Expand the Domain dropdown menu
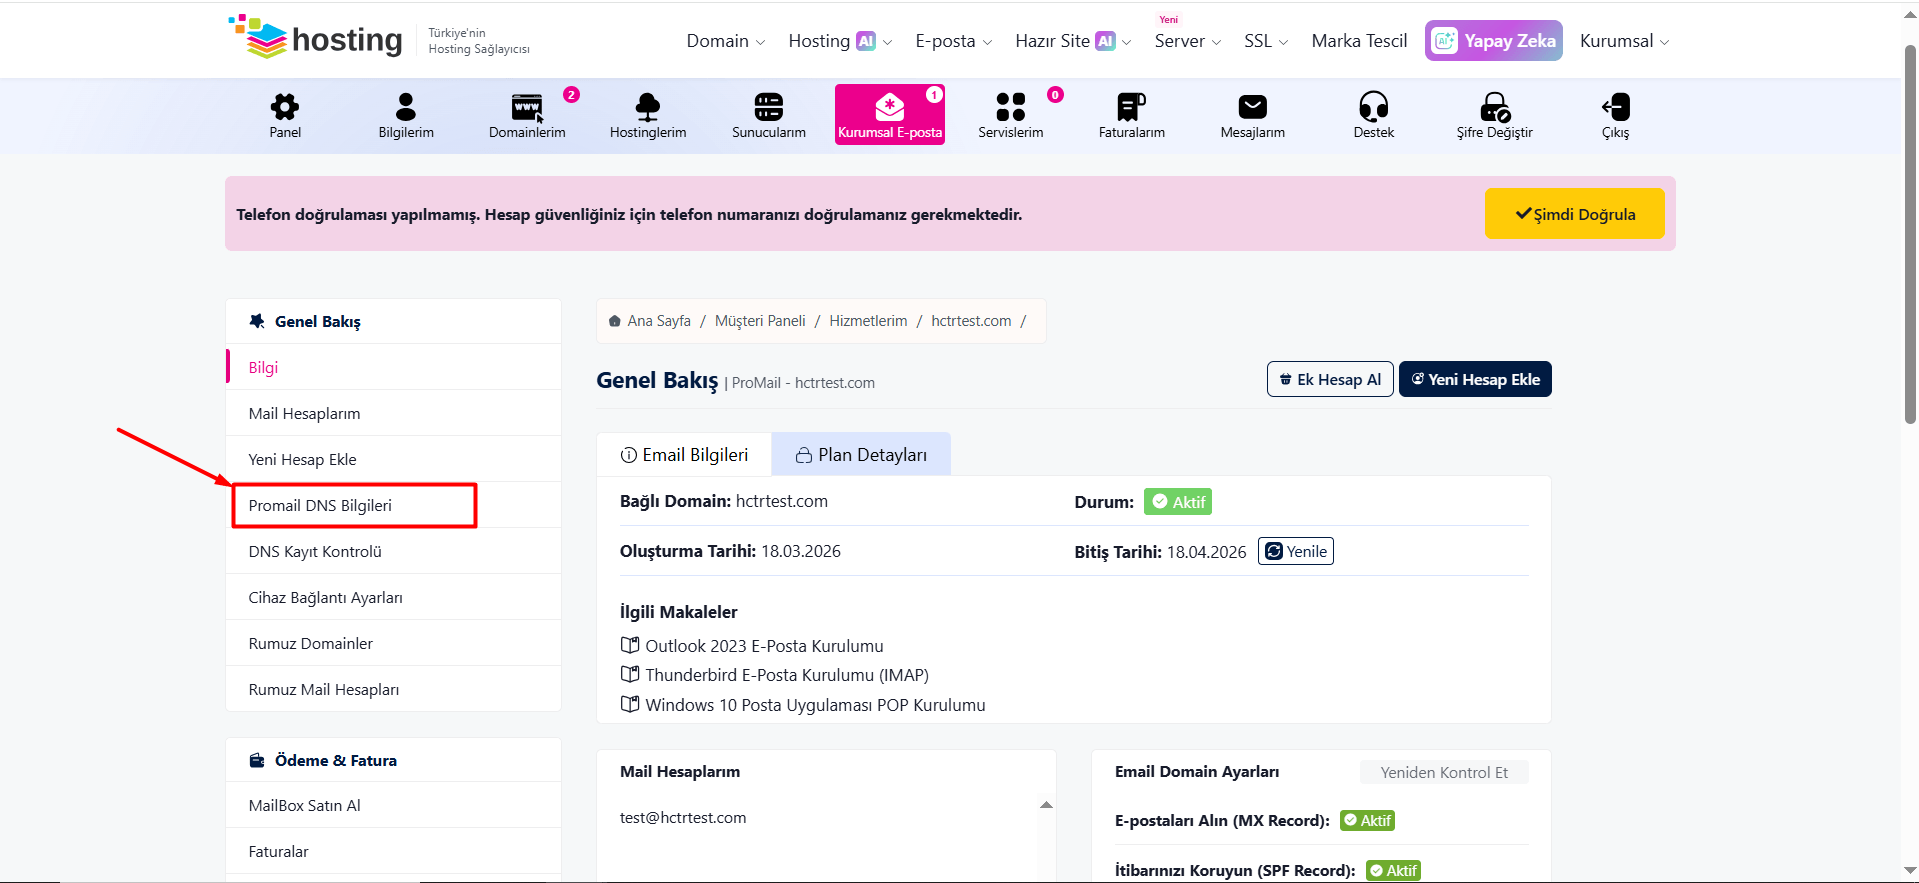 [x=726, y=41]
